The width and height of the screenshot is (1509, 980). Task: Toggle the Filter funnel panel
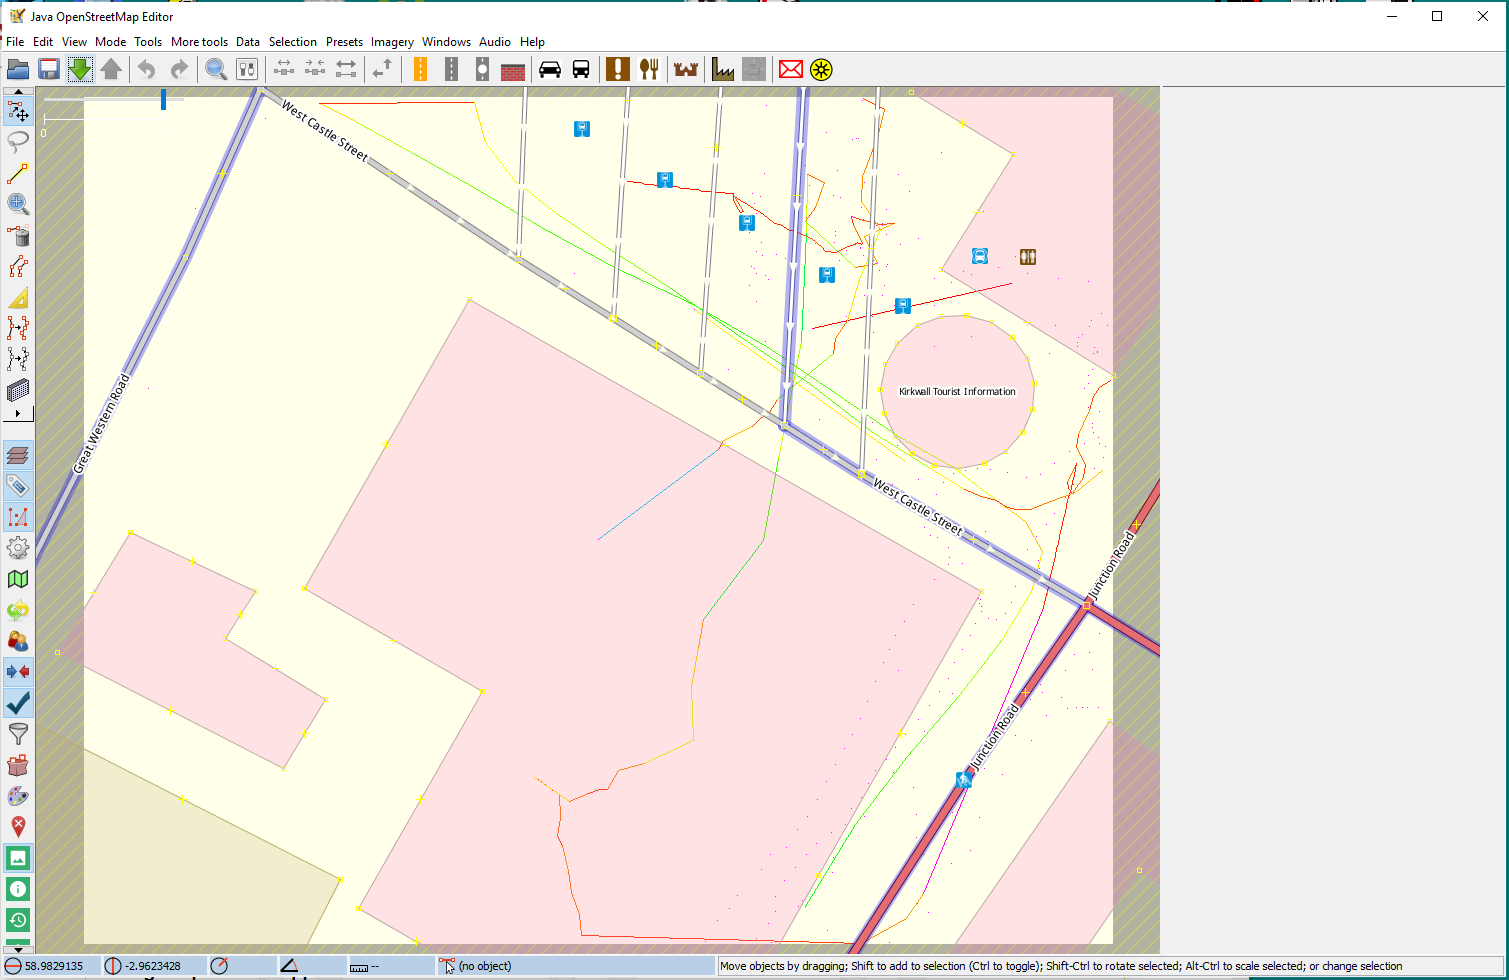point(17,734)
